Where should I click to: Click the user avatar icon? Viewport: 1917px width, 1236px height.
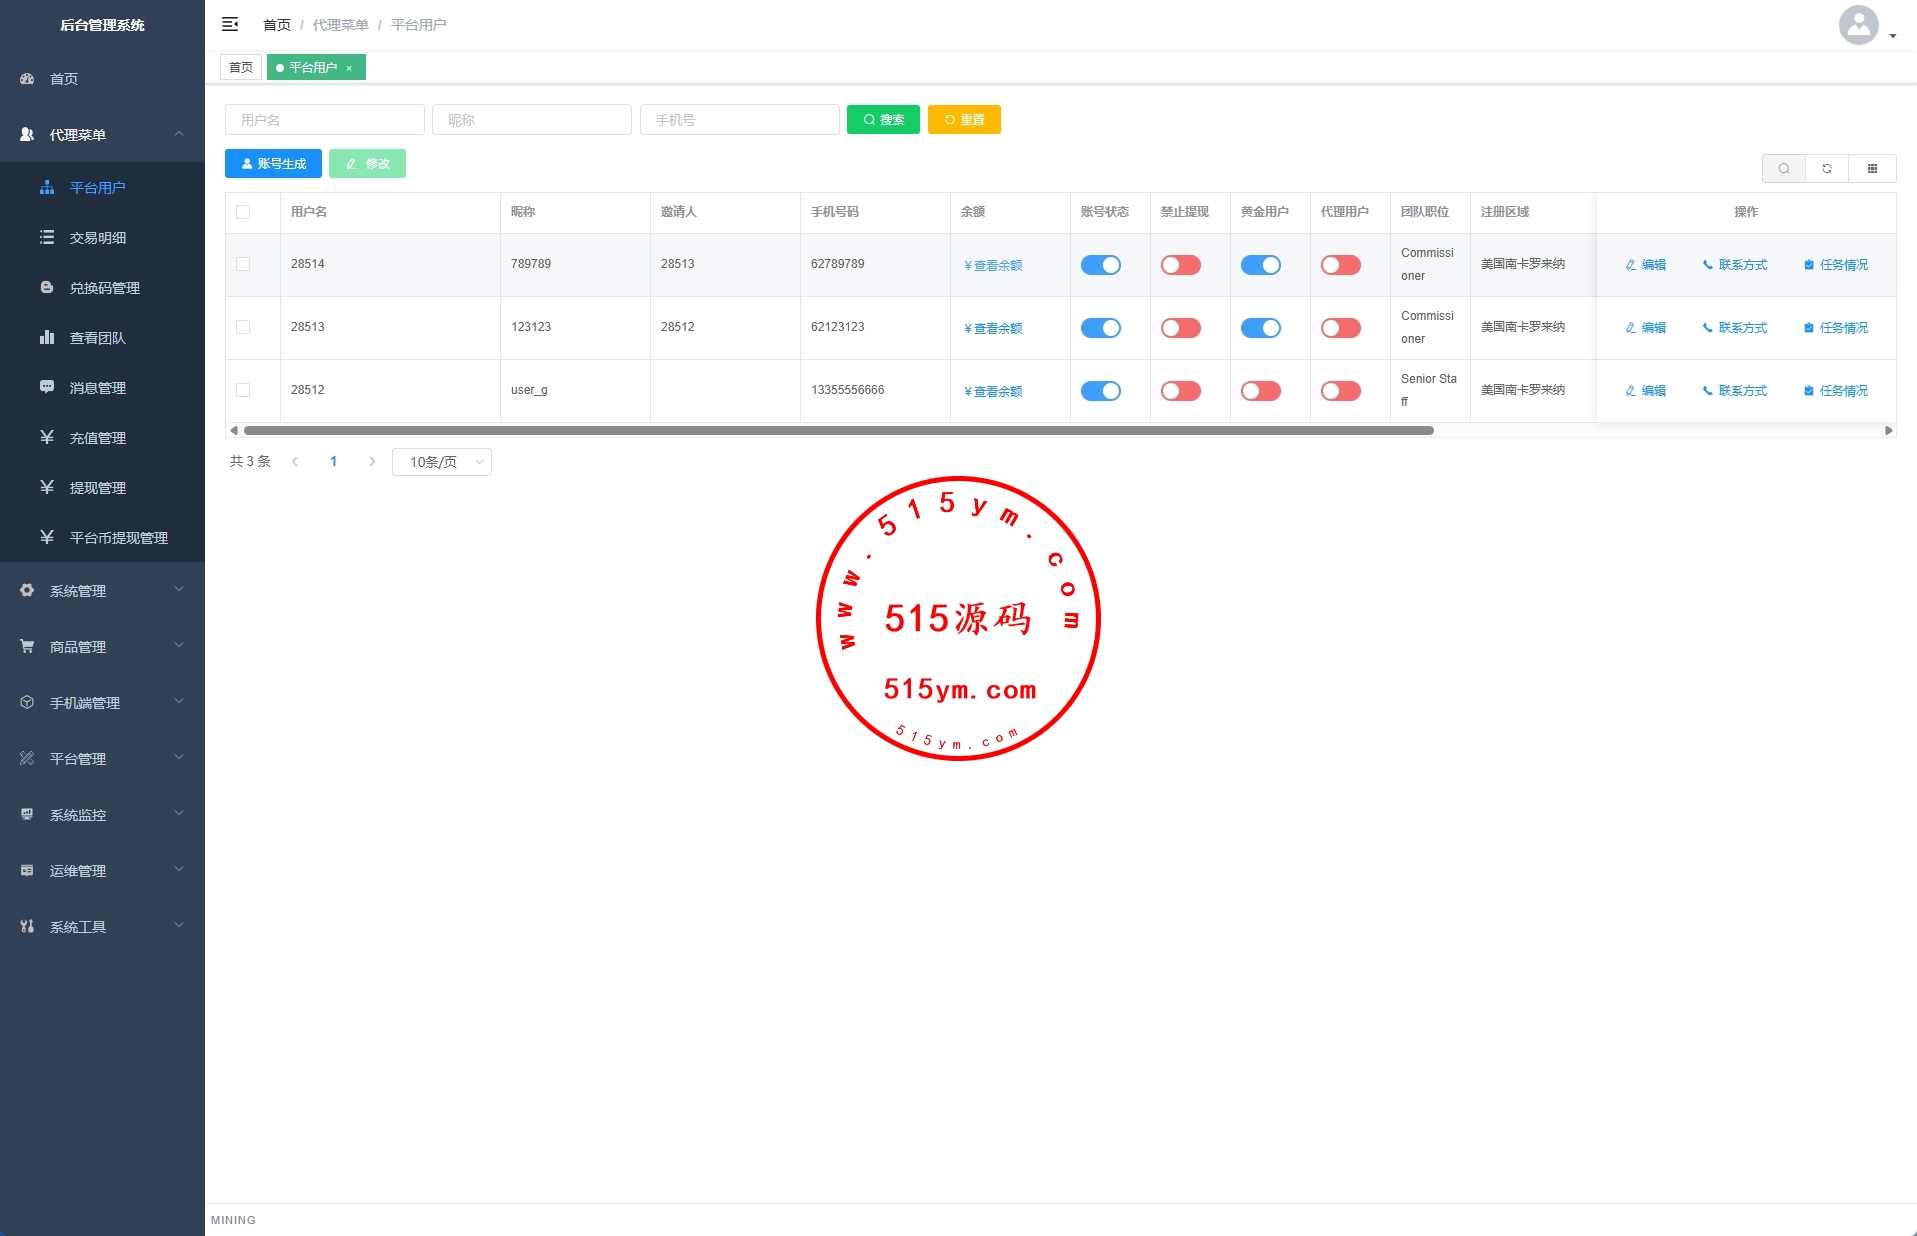[x=1858, y=25]
